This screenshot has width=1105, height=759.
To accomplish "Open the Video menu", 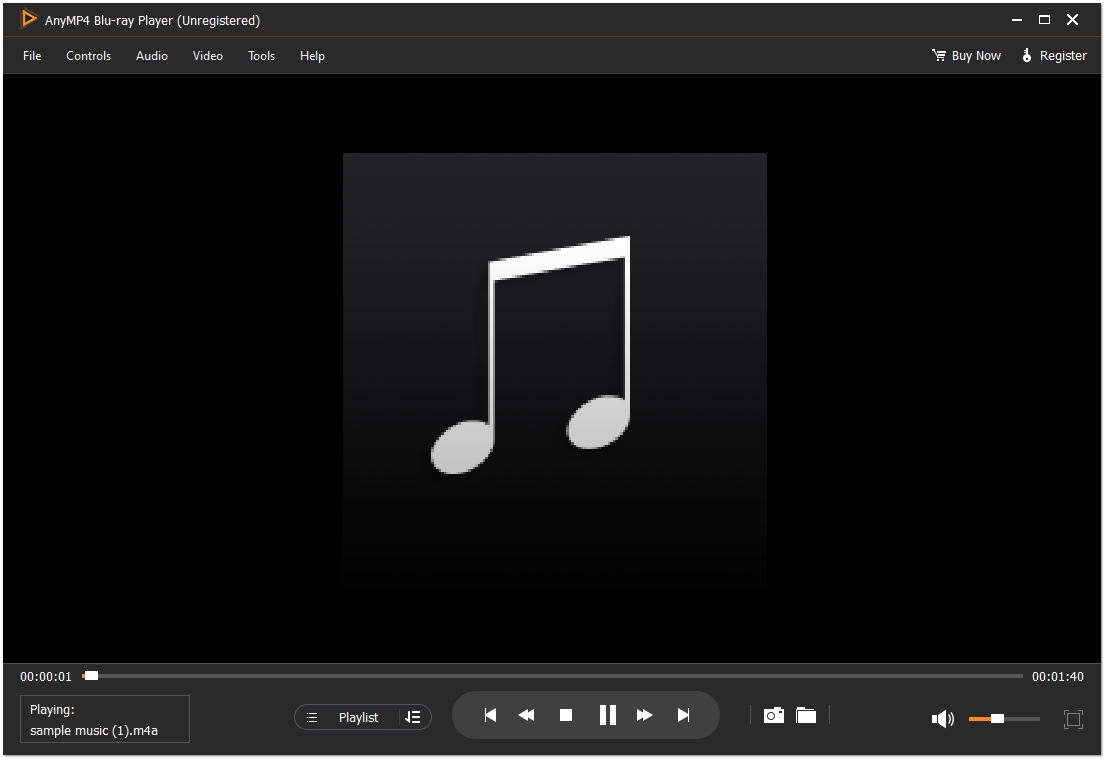I will 207,56.
